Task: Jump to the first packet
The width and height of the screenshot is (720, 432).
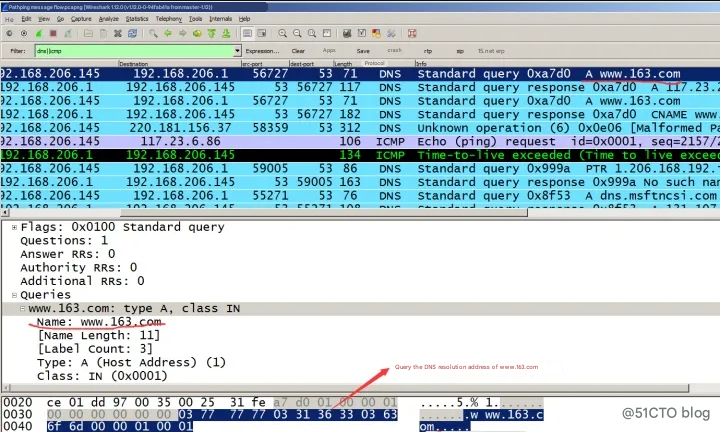Action: coord(212,33)
